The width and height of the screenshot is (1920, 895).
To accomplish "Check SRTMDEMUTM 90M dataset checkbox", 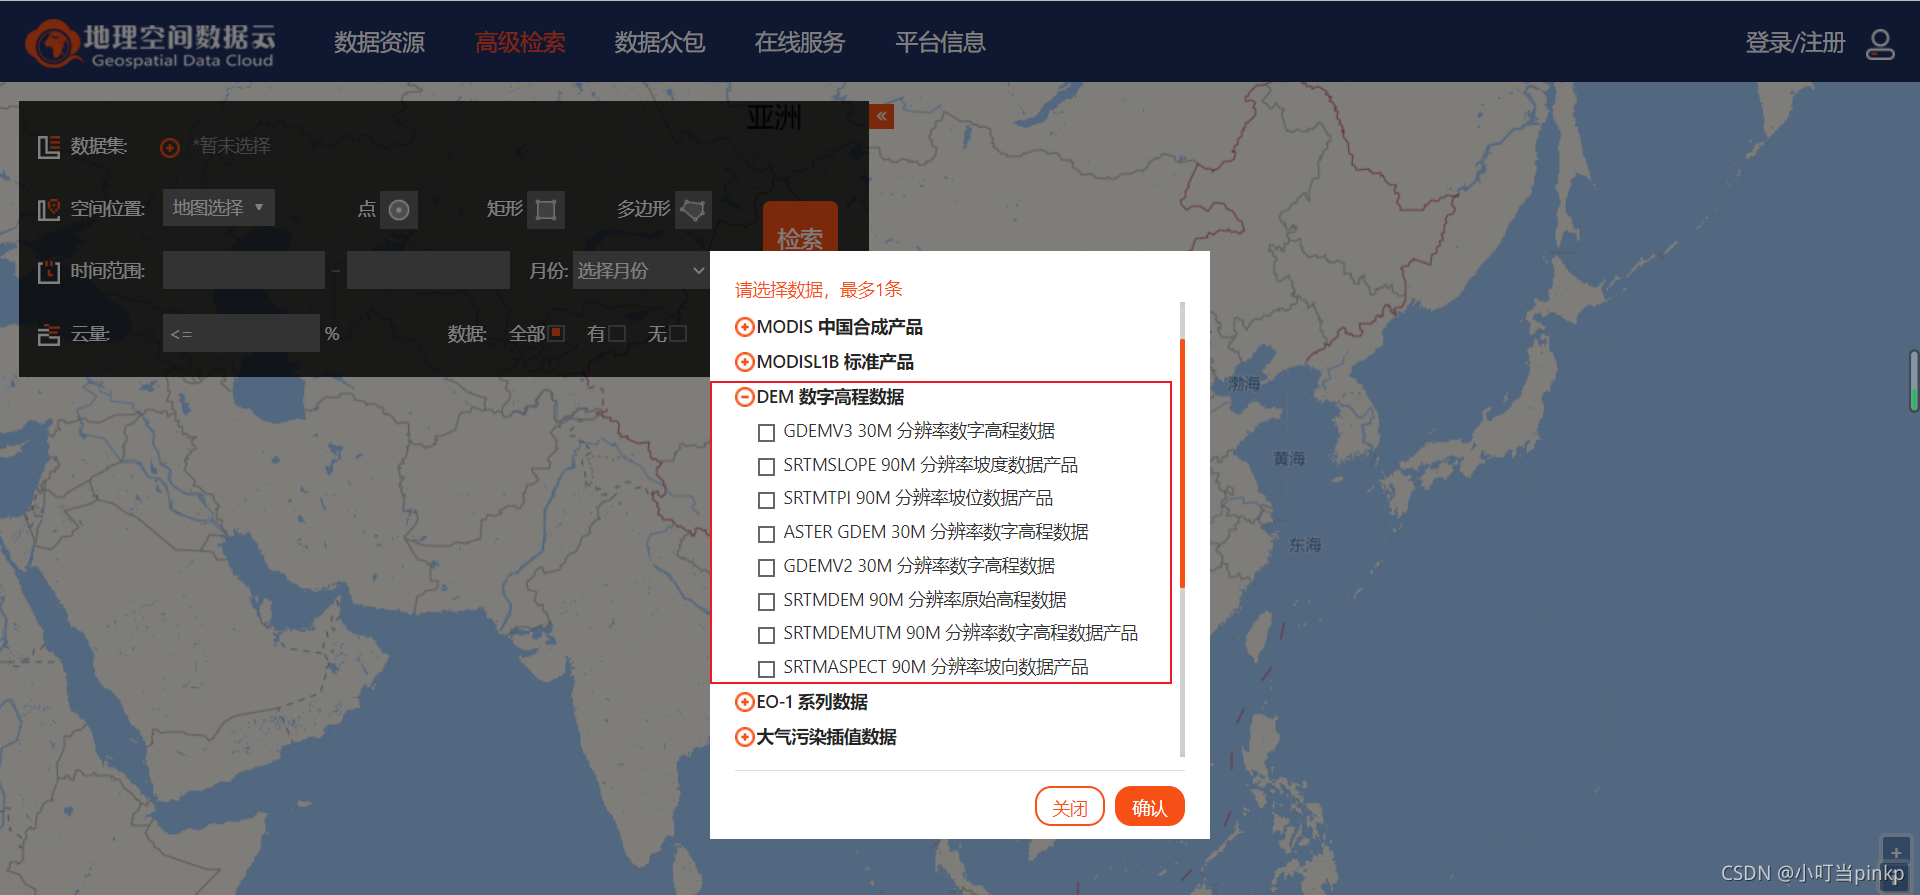I will (767, 635).
